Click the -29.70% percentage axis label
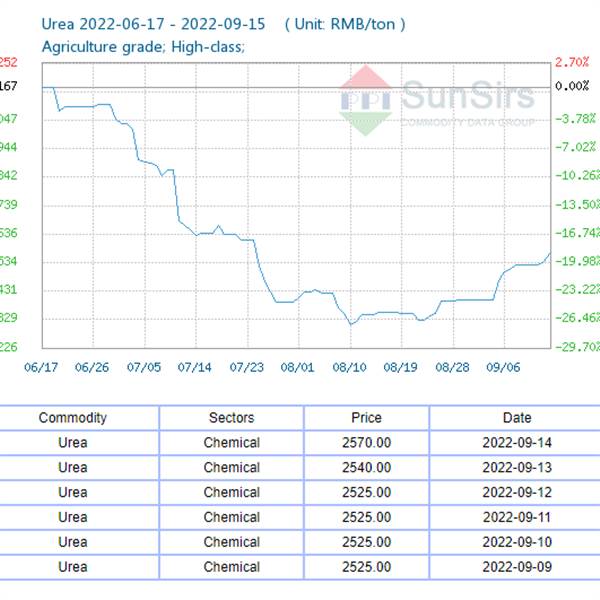The width and height of the screenshot is (600, 600). click(577, 347)
